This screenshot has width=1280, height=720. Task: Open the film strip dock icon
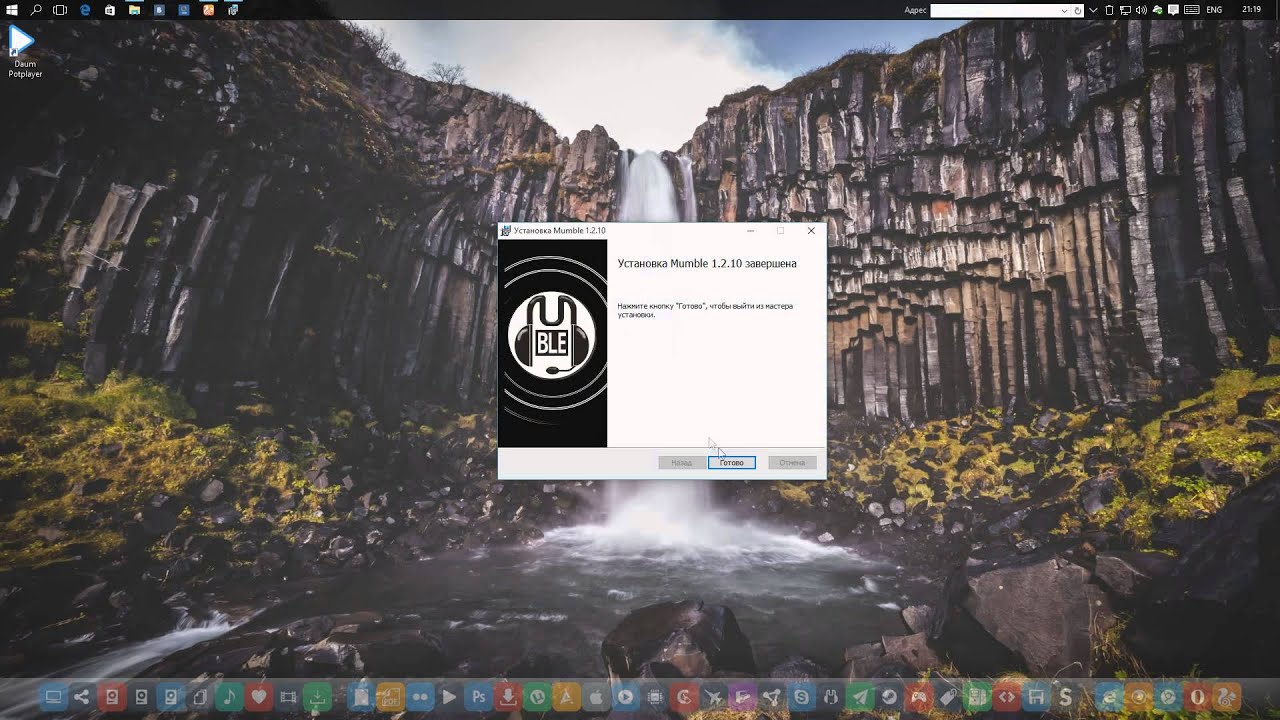288,696
